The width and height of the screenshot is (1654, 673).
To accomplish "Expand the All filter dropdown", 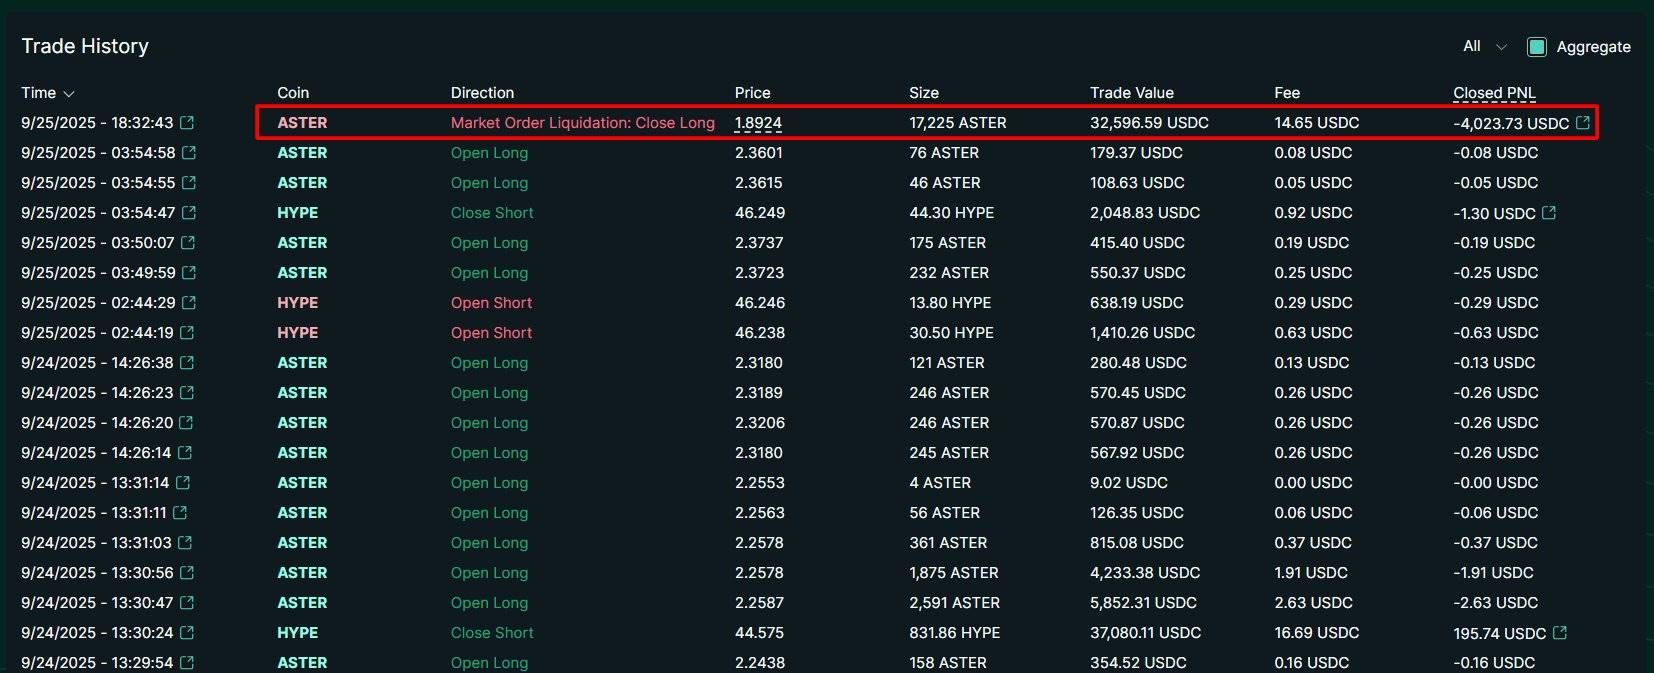I will pyautogui.click(x=1485, y=47).
